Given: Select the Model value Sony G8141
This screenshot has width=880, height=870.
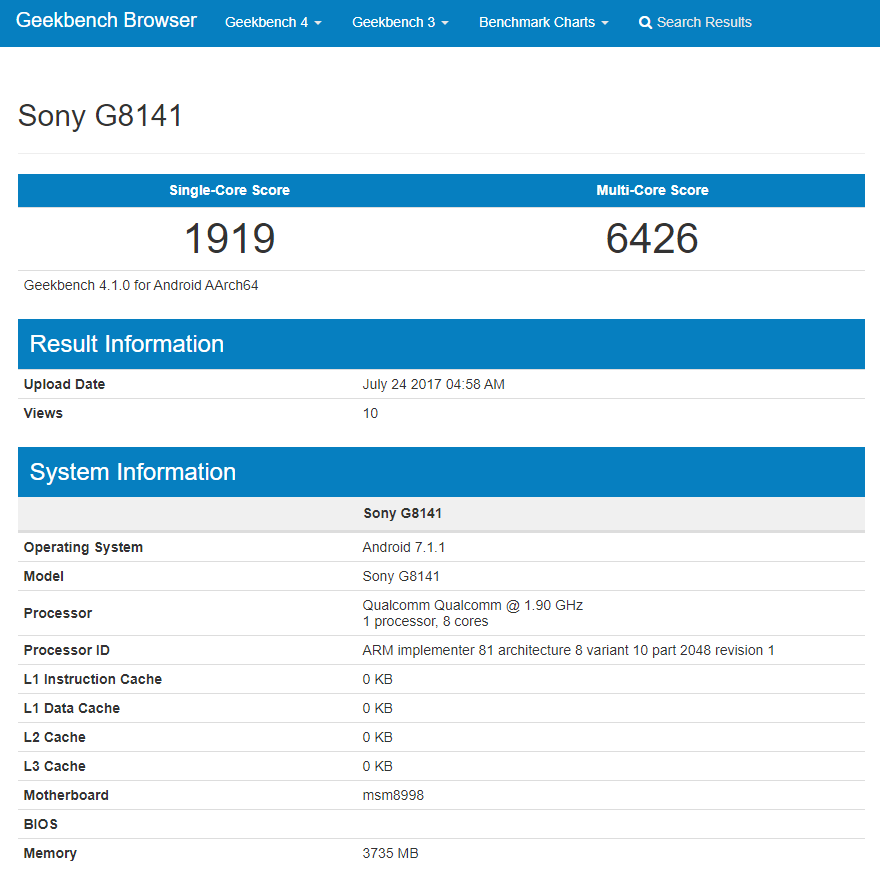Looking at the screenshot, I should pos(401,576).
